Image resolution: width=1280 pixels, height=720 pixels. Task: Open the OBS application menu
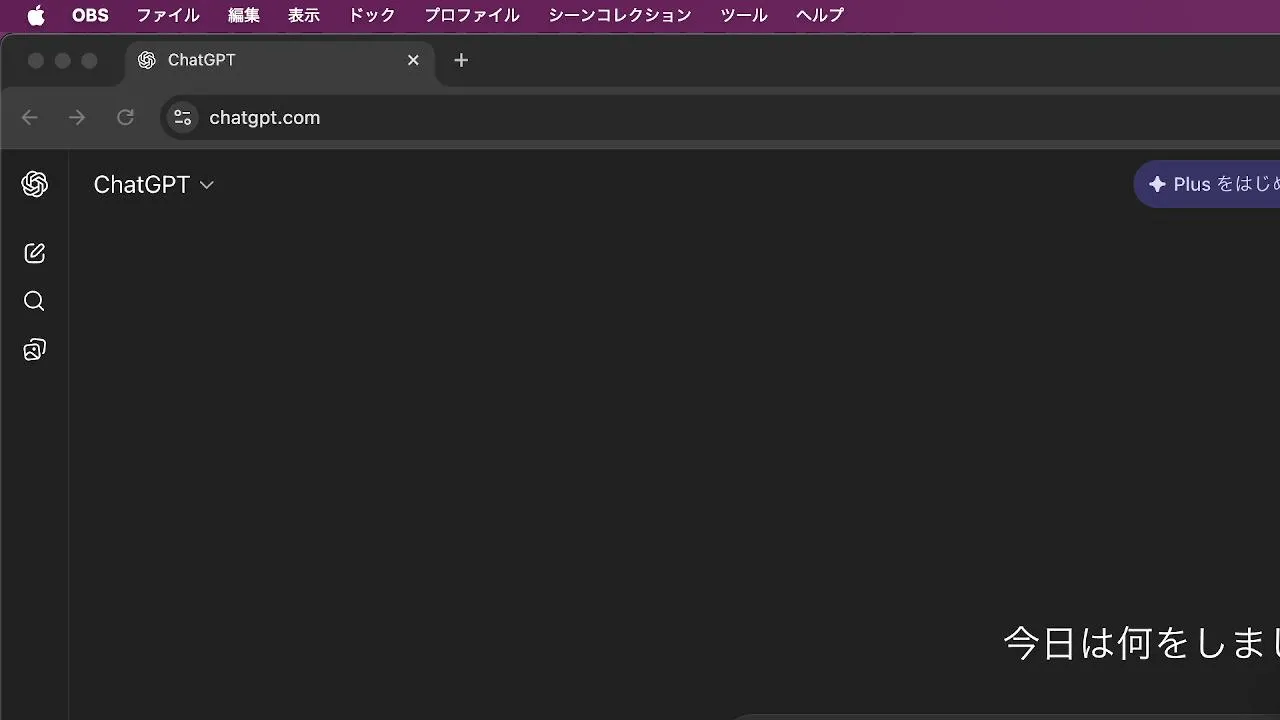[x=90, y=15]
